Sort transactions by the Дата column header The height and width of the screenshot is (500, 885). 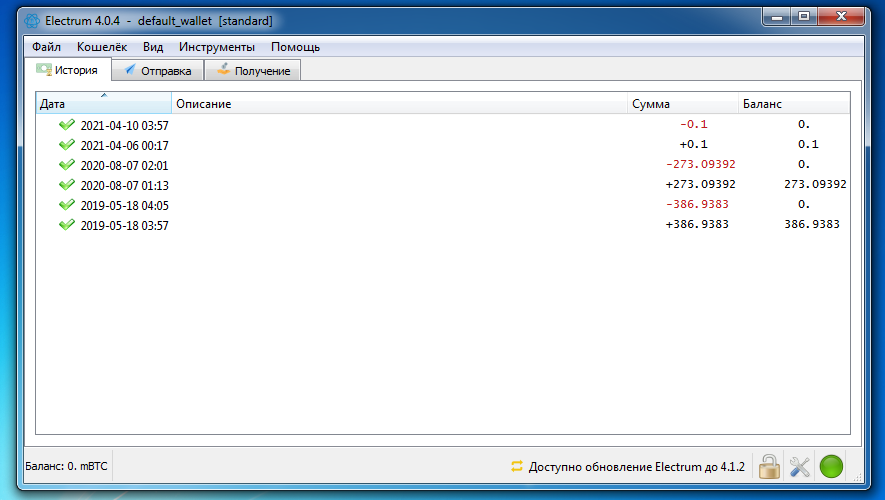click(x=103, y=104)
